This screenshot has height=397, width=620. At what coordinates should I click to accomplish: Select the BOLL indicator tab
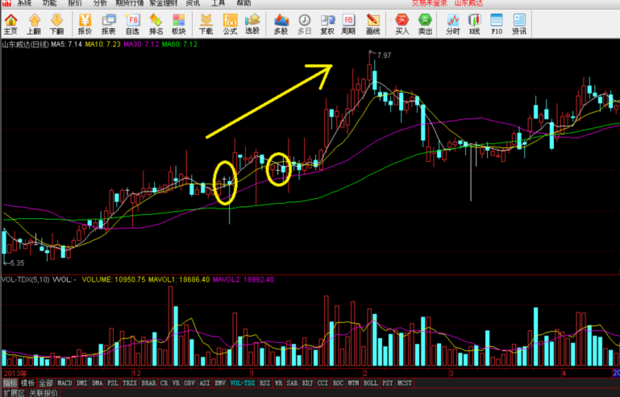pyautogui.click(x=370, y=383)
